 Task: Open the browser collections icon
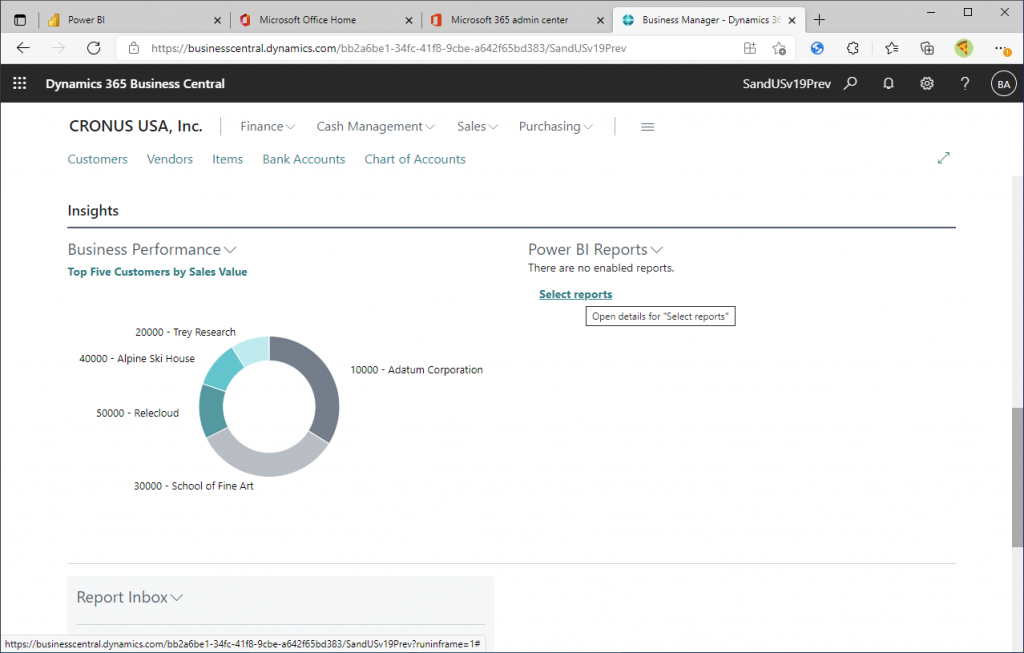pyautogui.click(x=927, y=48)
